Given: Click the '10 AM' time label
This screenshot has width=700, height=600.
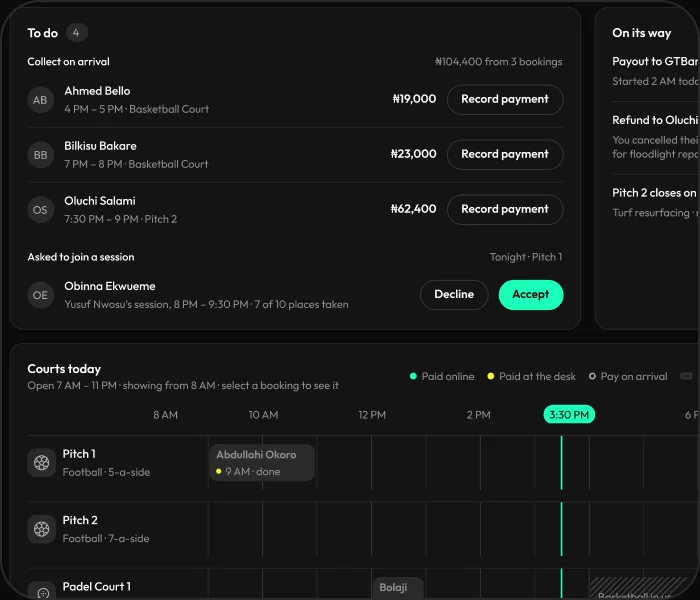Looking at the screenshot, I should (x=263, y=415).
